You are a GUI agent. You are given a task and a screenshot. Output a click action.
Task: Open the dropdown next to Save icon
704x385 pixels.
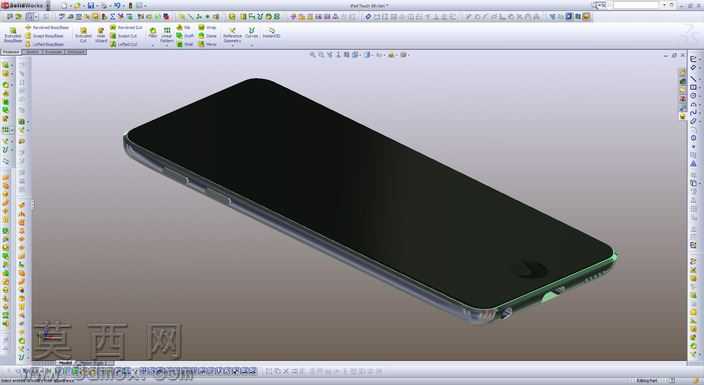pos(97,6)
